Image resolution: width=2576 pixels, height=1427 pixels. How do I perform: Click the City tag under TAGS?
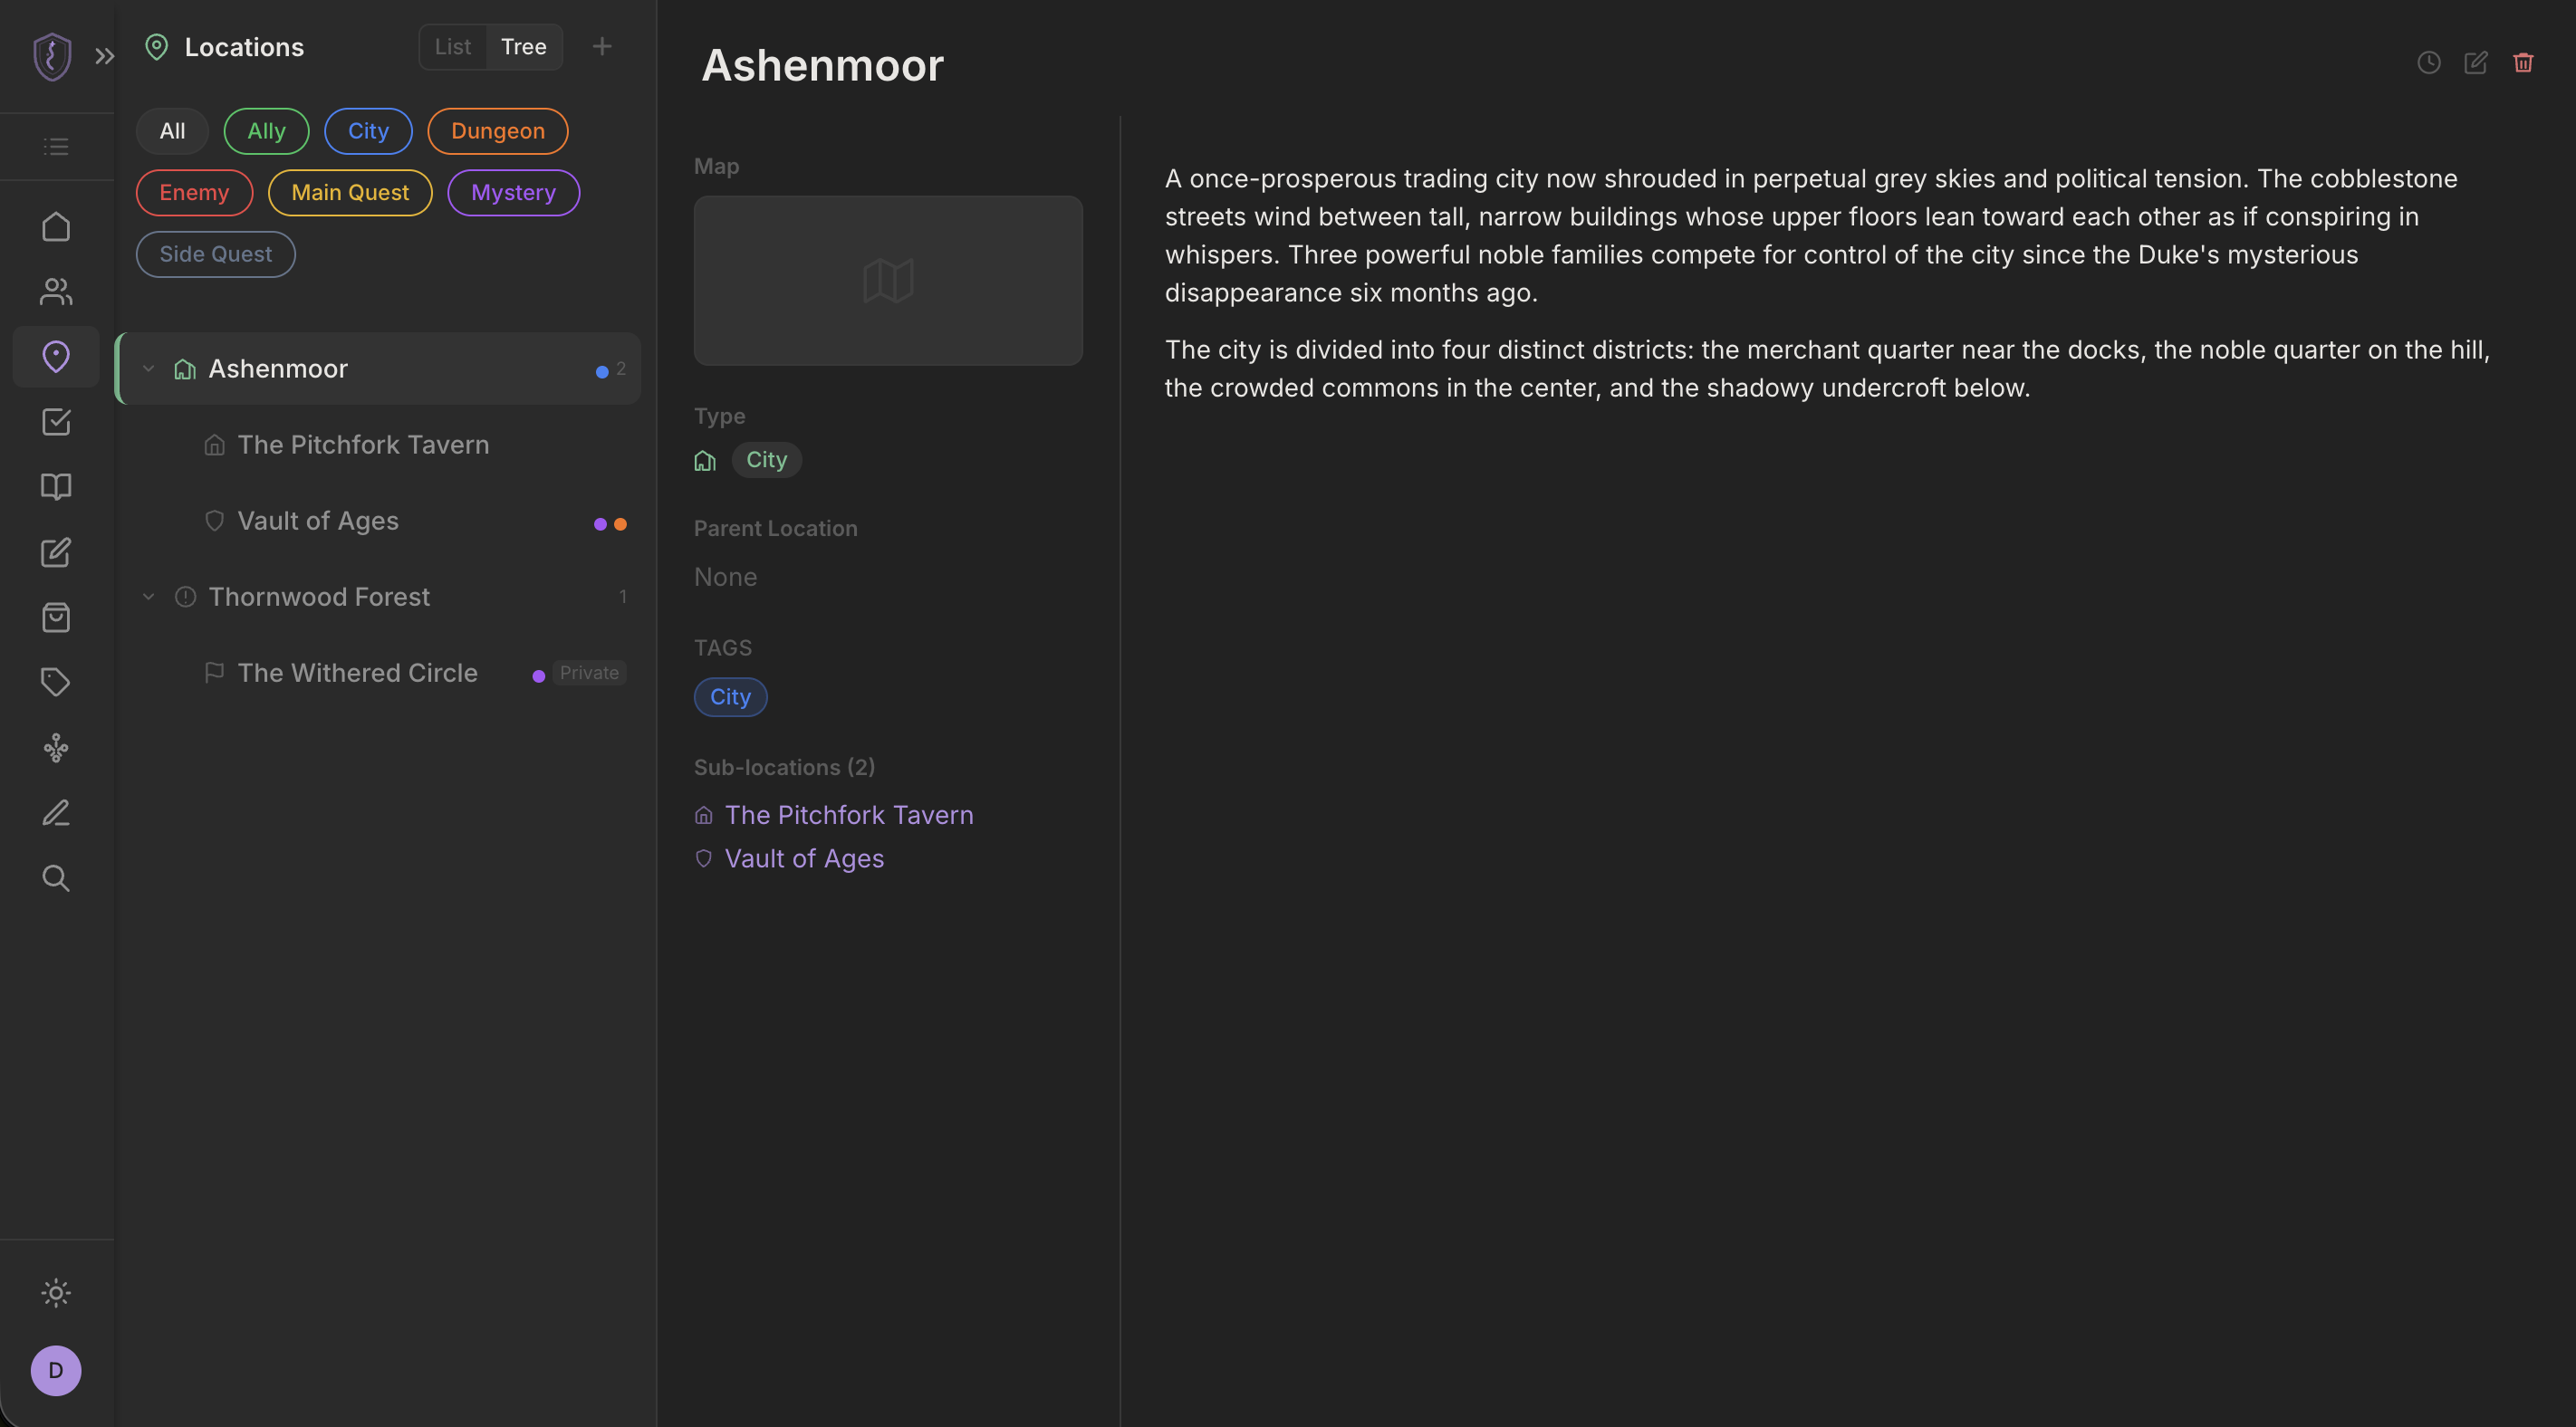[x=731, y=697]
